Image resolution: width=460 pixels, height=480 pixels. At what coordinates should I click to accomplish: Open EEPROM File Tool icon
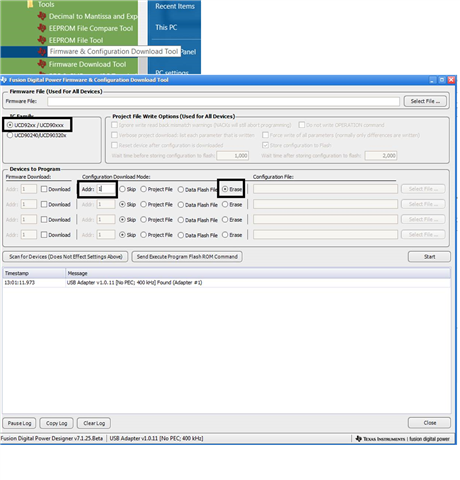point(42,40)
